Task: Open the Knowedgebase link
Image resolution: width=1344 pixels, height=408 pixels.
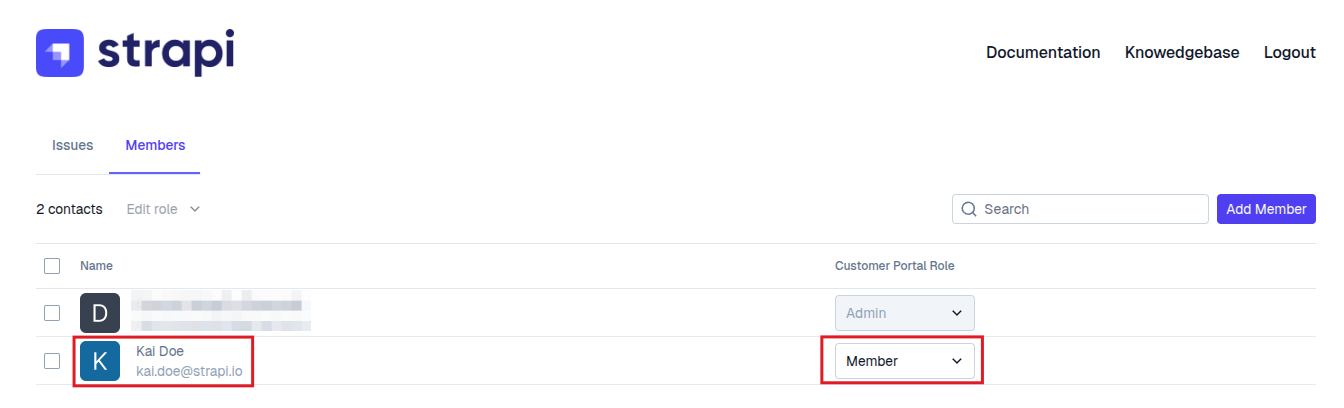Action: (1182, 52)
